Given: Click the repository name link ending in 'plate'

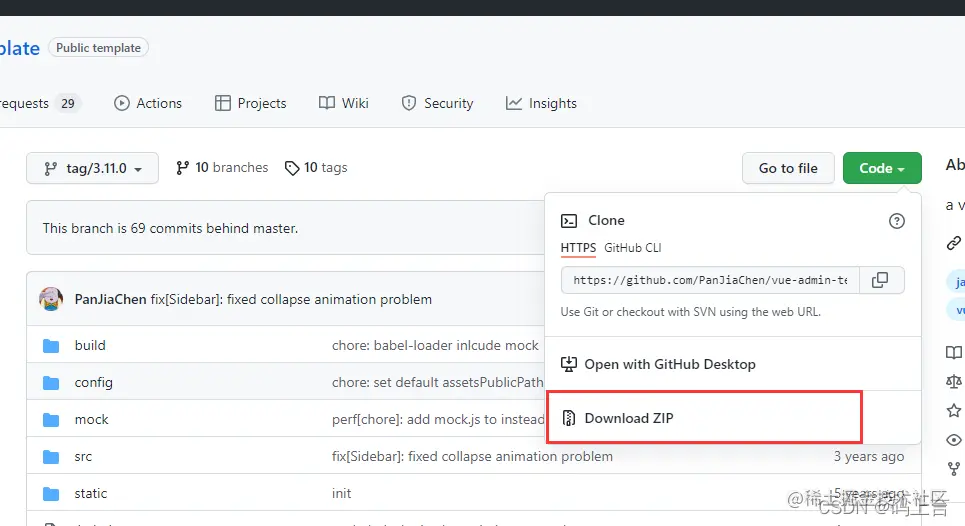Looking at the screenshot, I should pos(20,48).
